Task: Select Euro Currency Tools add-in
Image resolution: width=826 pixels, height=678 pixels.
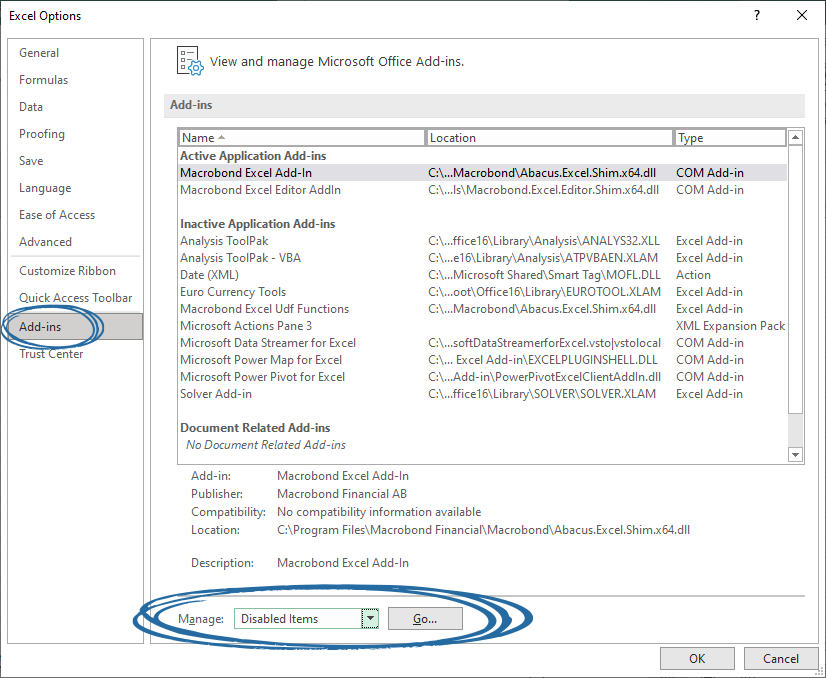Action: tap(483, 292)
